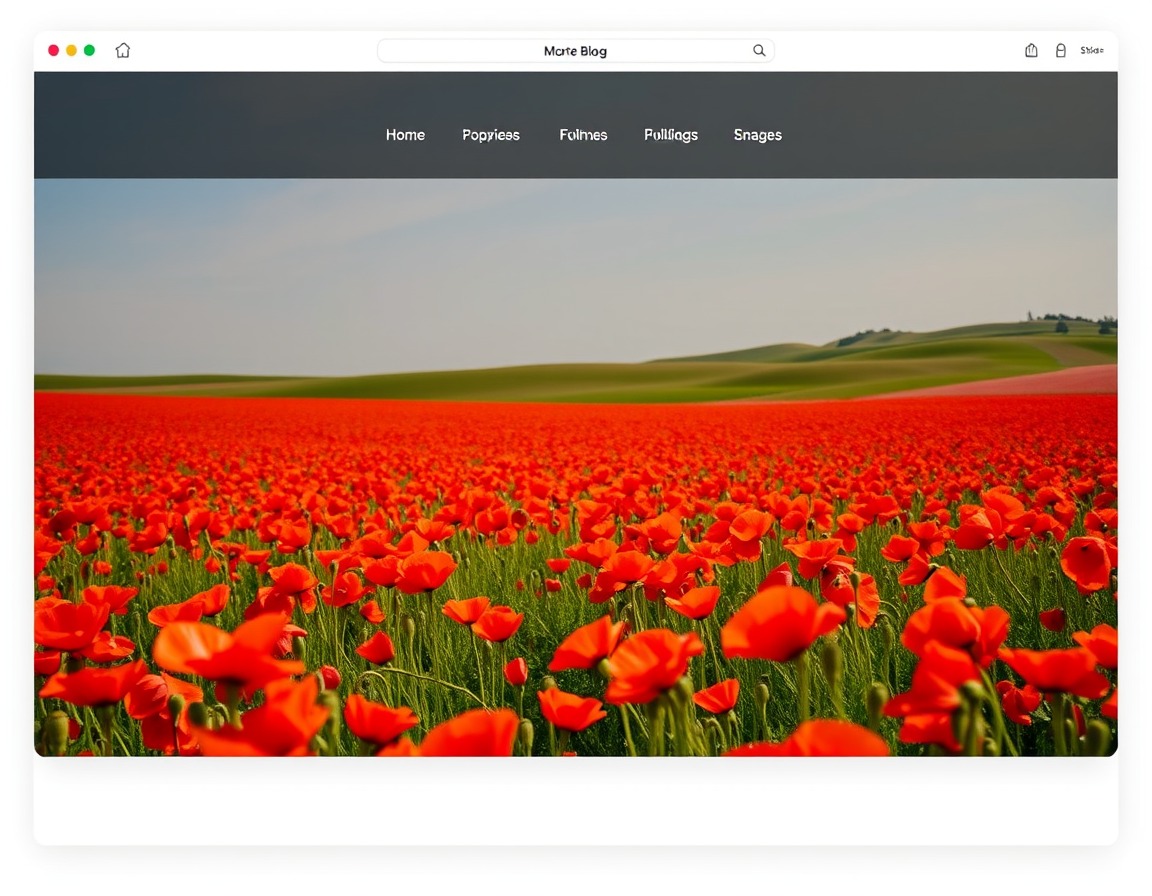This screenshot has height=896, width=1152.
Task: Minimize the window using yellow button
Action: pos(71,50)
